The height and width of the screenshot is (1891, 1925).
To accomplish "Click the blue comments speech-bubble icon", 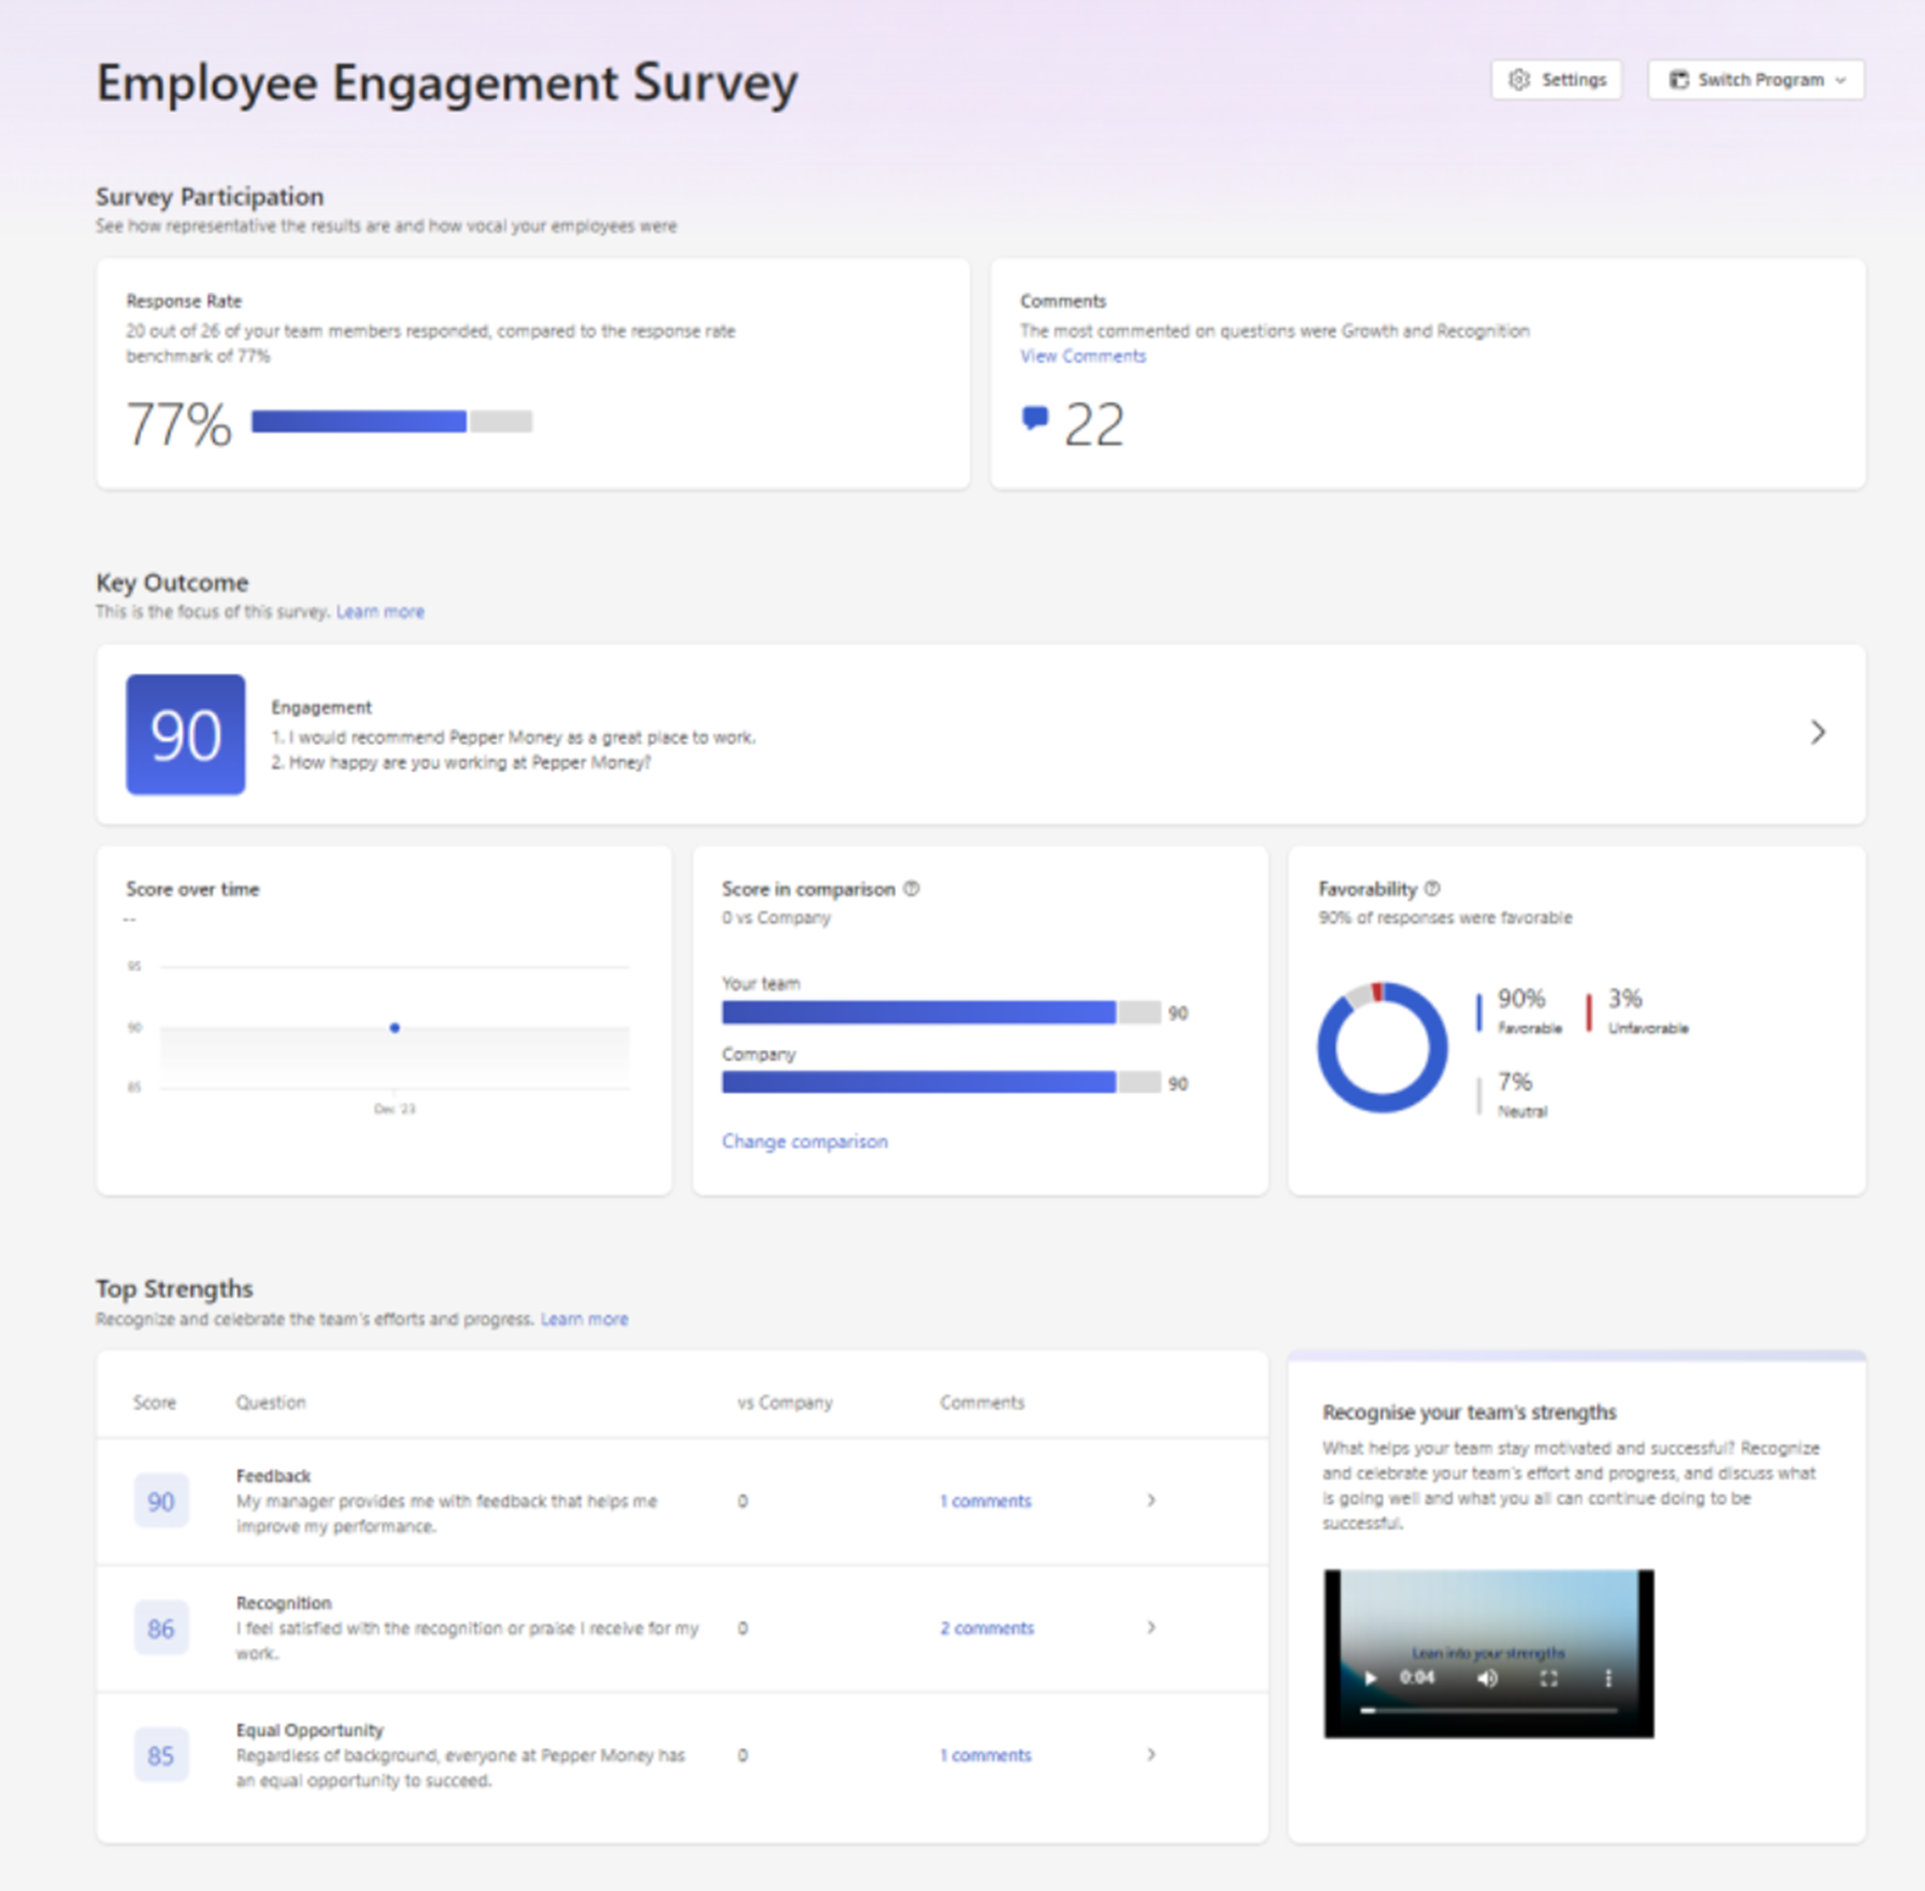I will pos(1035,418).
